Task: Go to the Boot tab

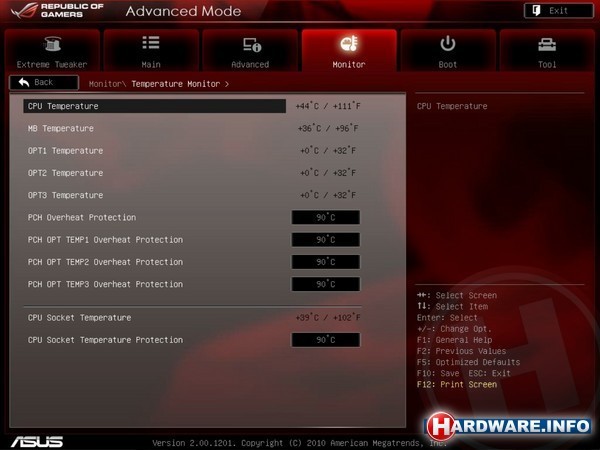Action: 448,50
